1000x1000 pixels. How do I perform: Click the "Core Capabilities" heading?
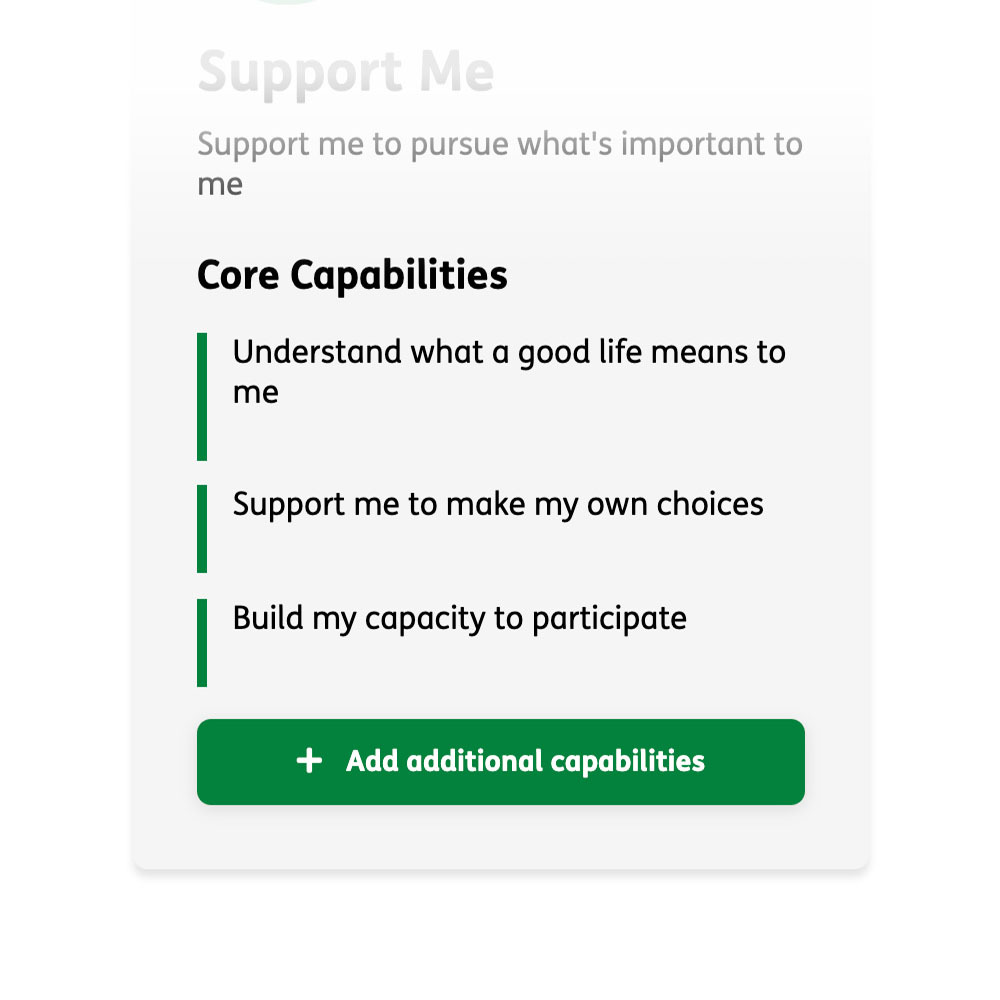[x=352, y=276]
